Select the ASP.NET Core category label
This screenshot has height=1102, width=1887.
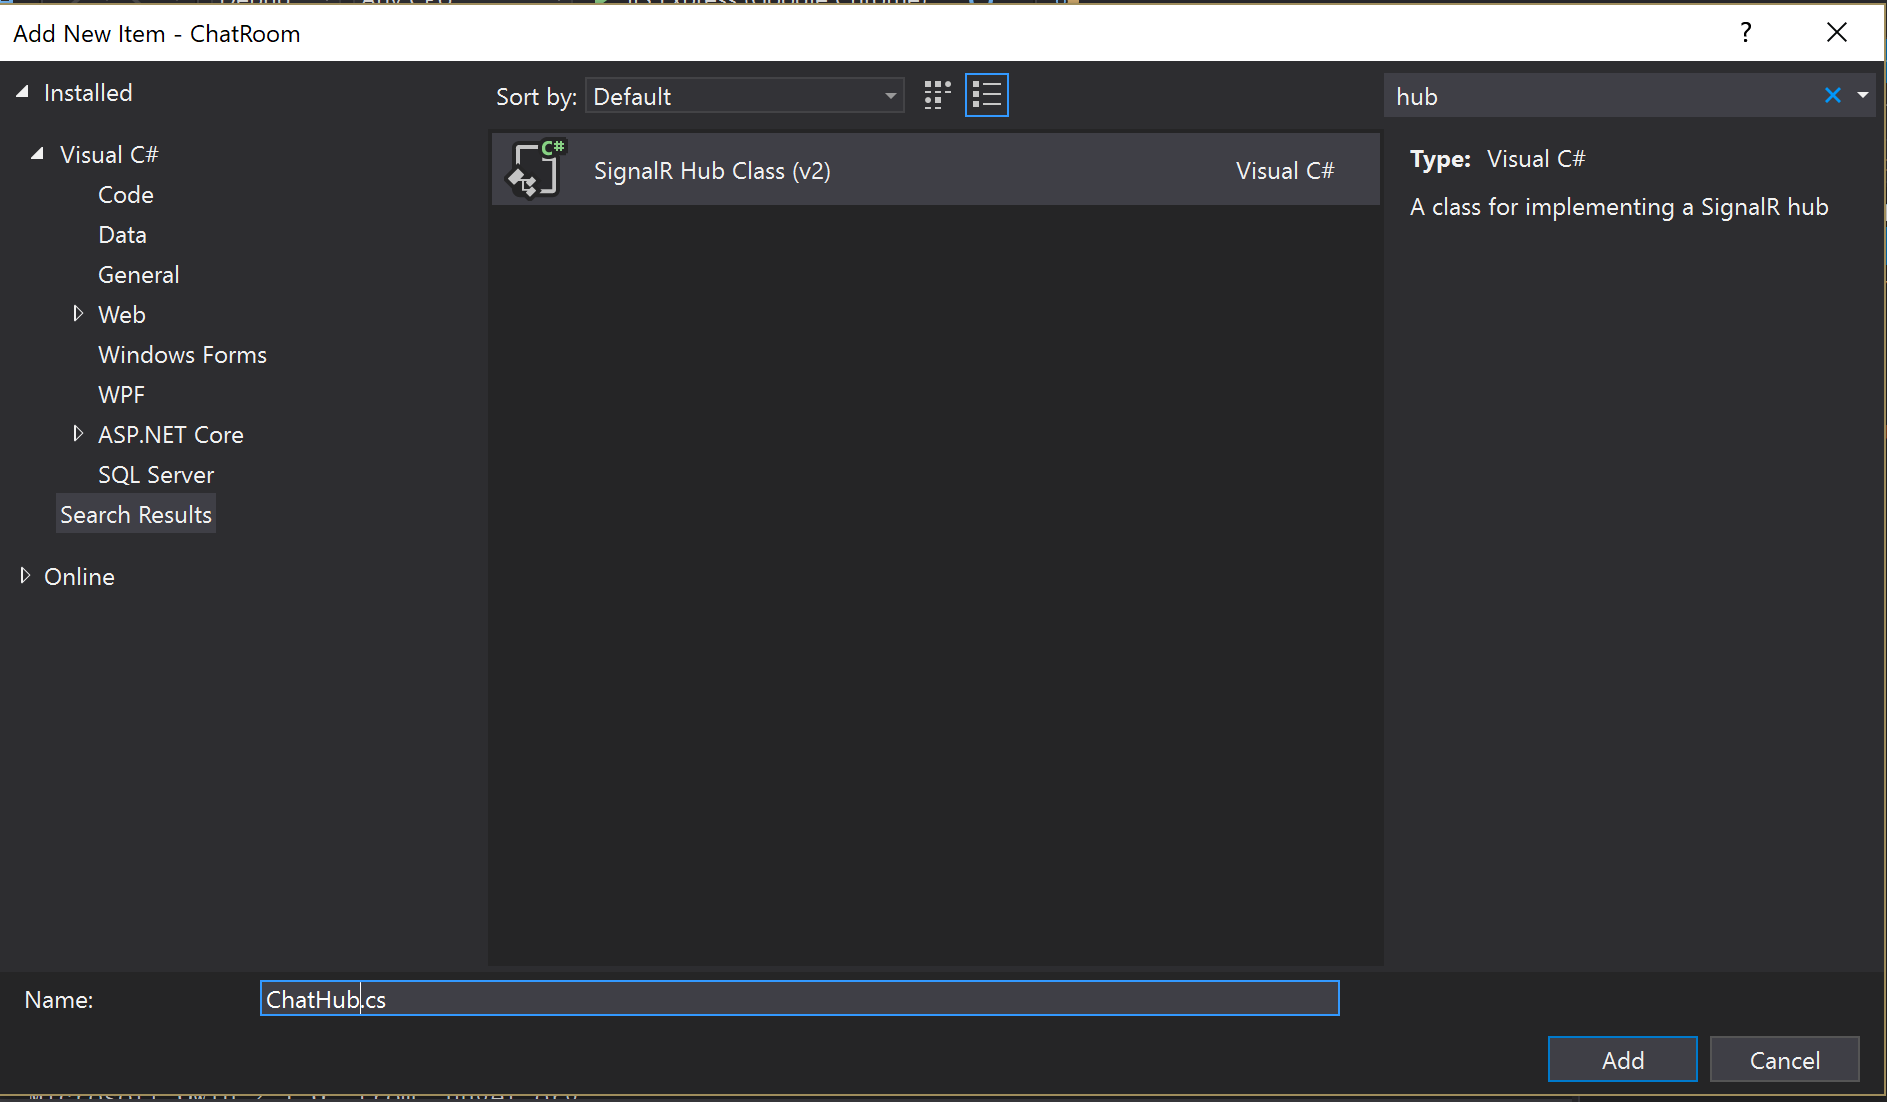[171, 435]
